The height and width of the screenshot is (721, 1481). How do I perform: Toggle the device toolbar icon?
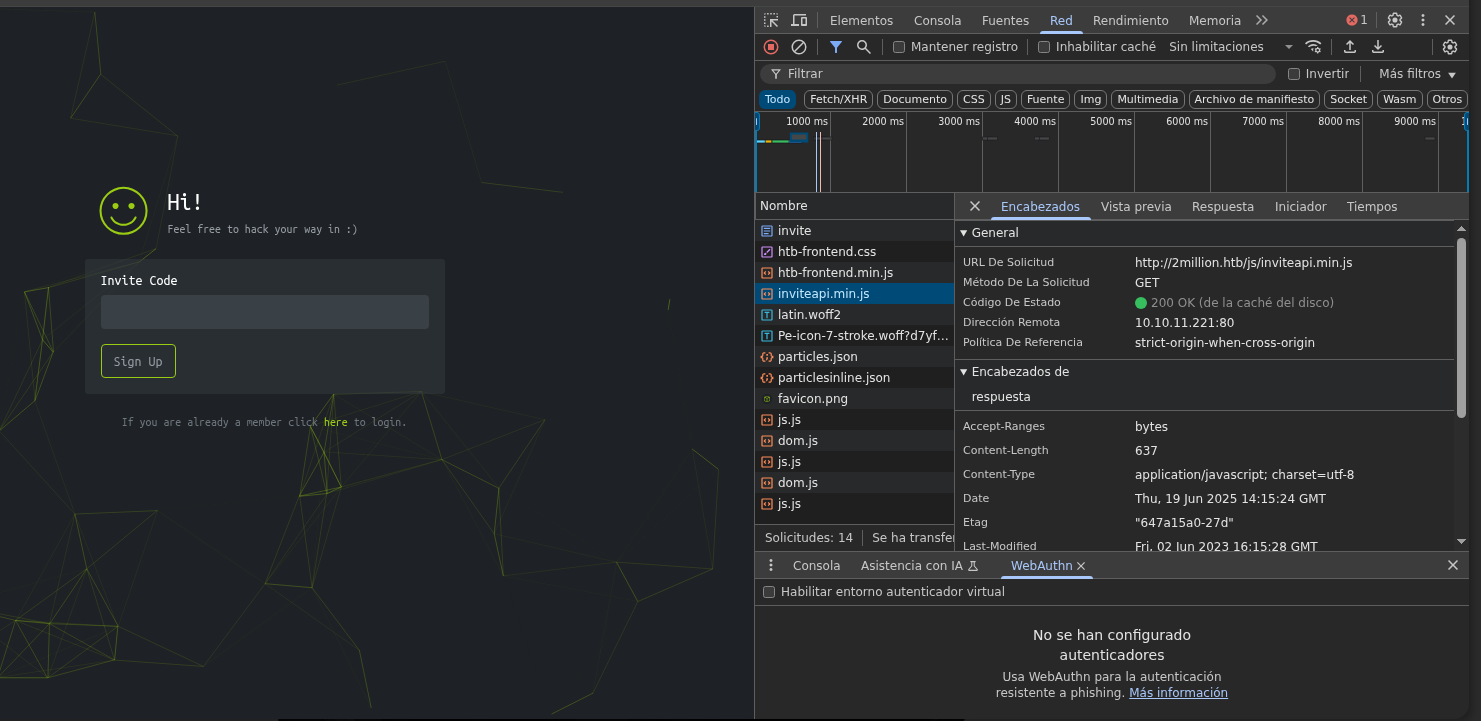[799, 20]
